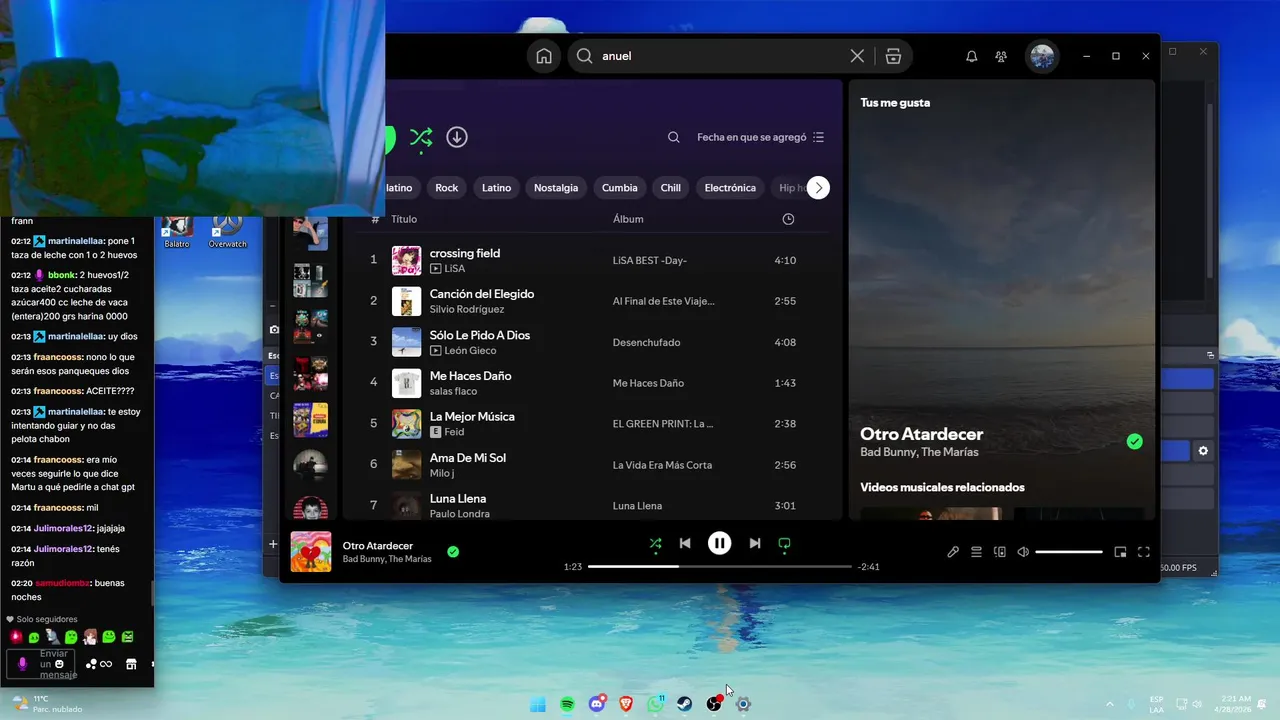Click 'Me Haces Daño' song cover art
This screenshot has height=720, width=1280.
point(406,383)
